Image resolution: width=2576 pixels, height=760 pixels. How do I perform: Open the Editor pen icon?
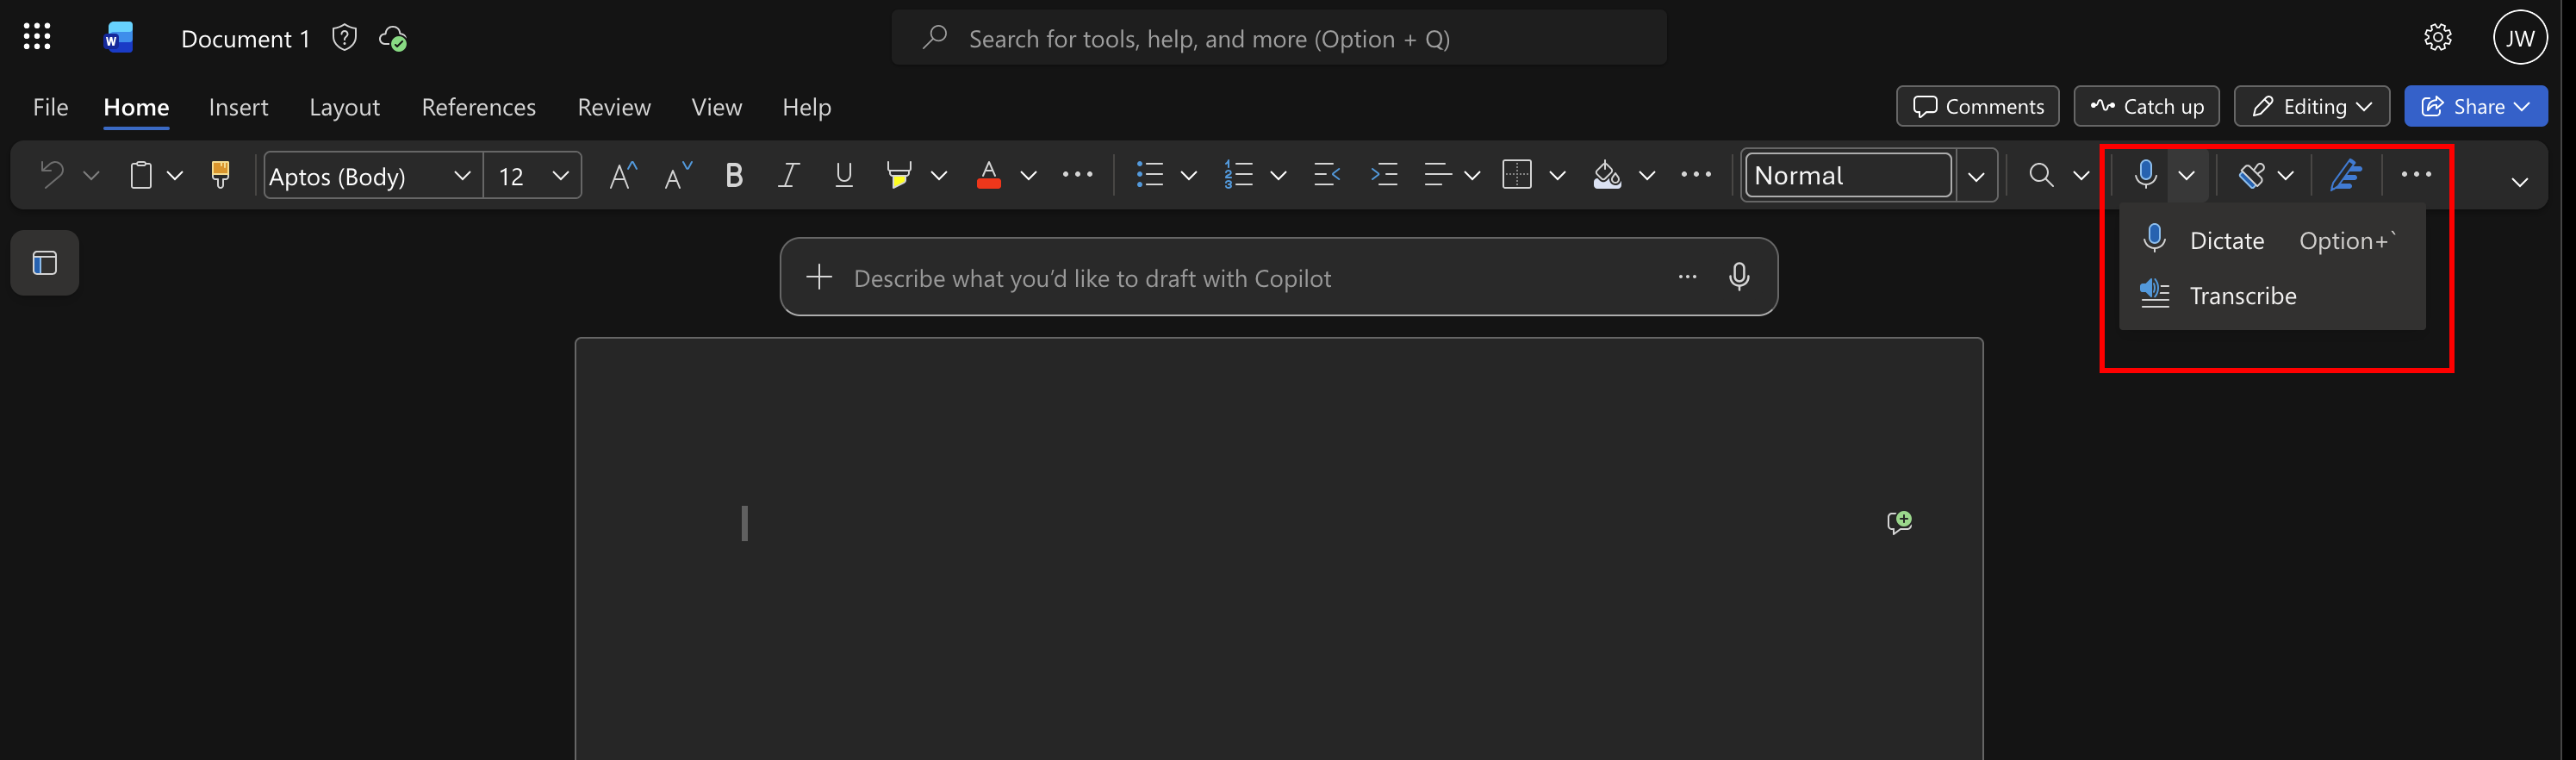point(2346,175)
